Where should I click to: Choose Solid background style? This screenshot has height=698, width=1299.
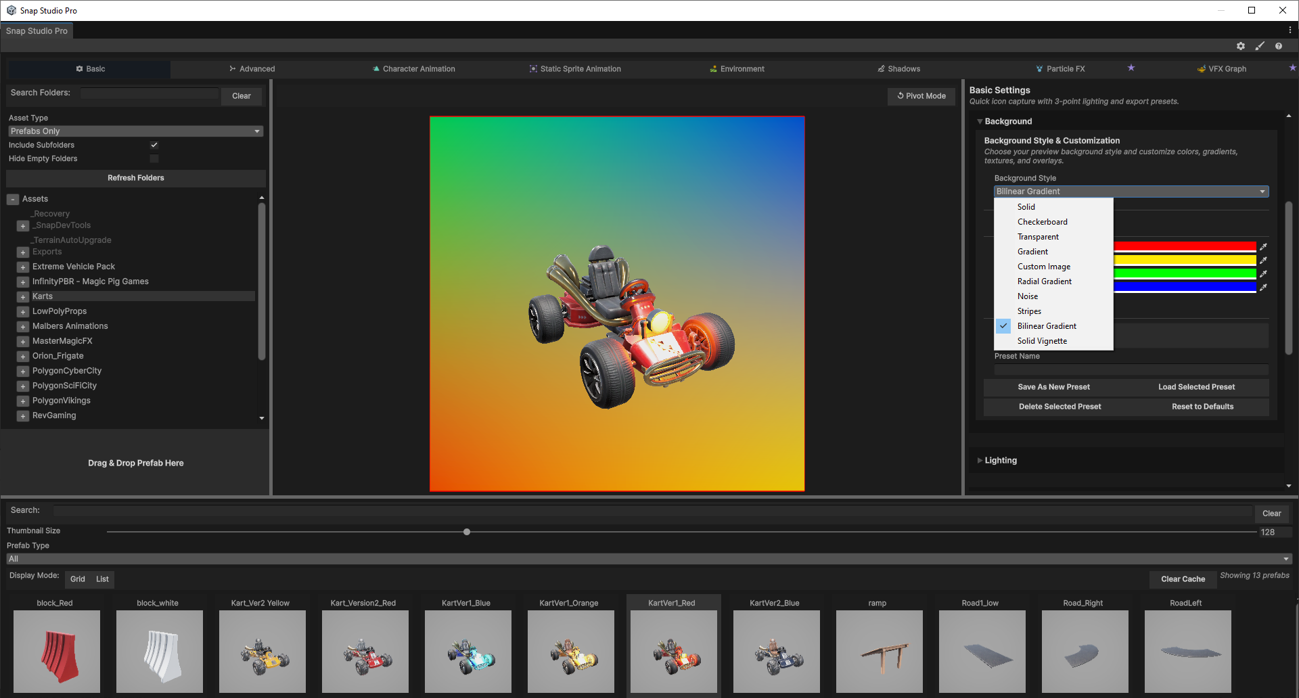tap(1053, 207)
